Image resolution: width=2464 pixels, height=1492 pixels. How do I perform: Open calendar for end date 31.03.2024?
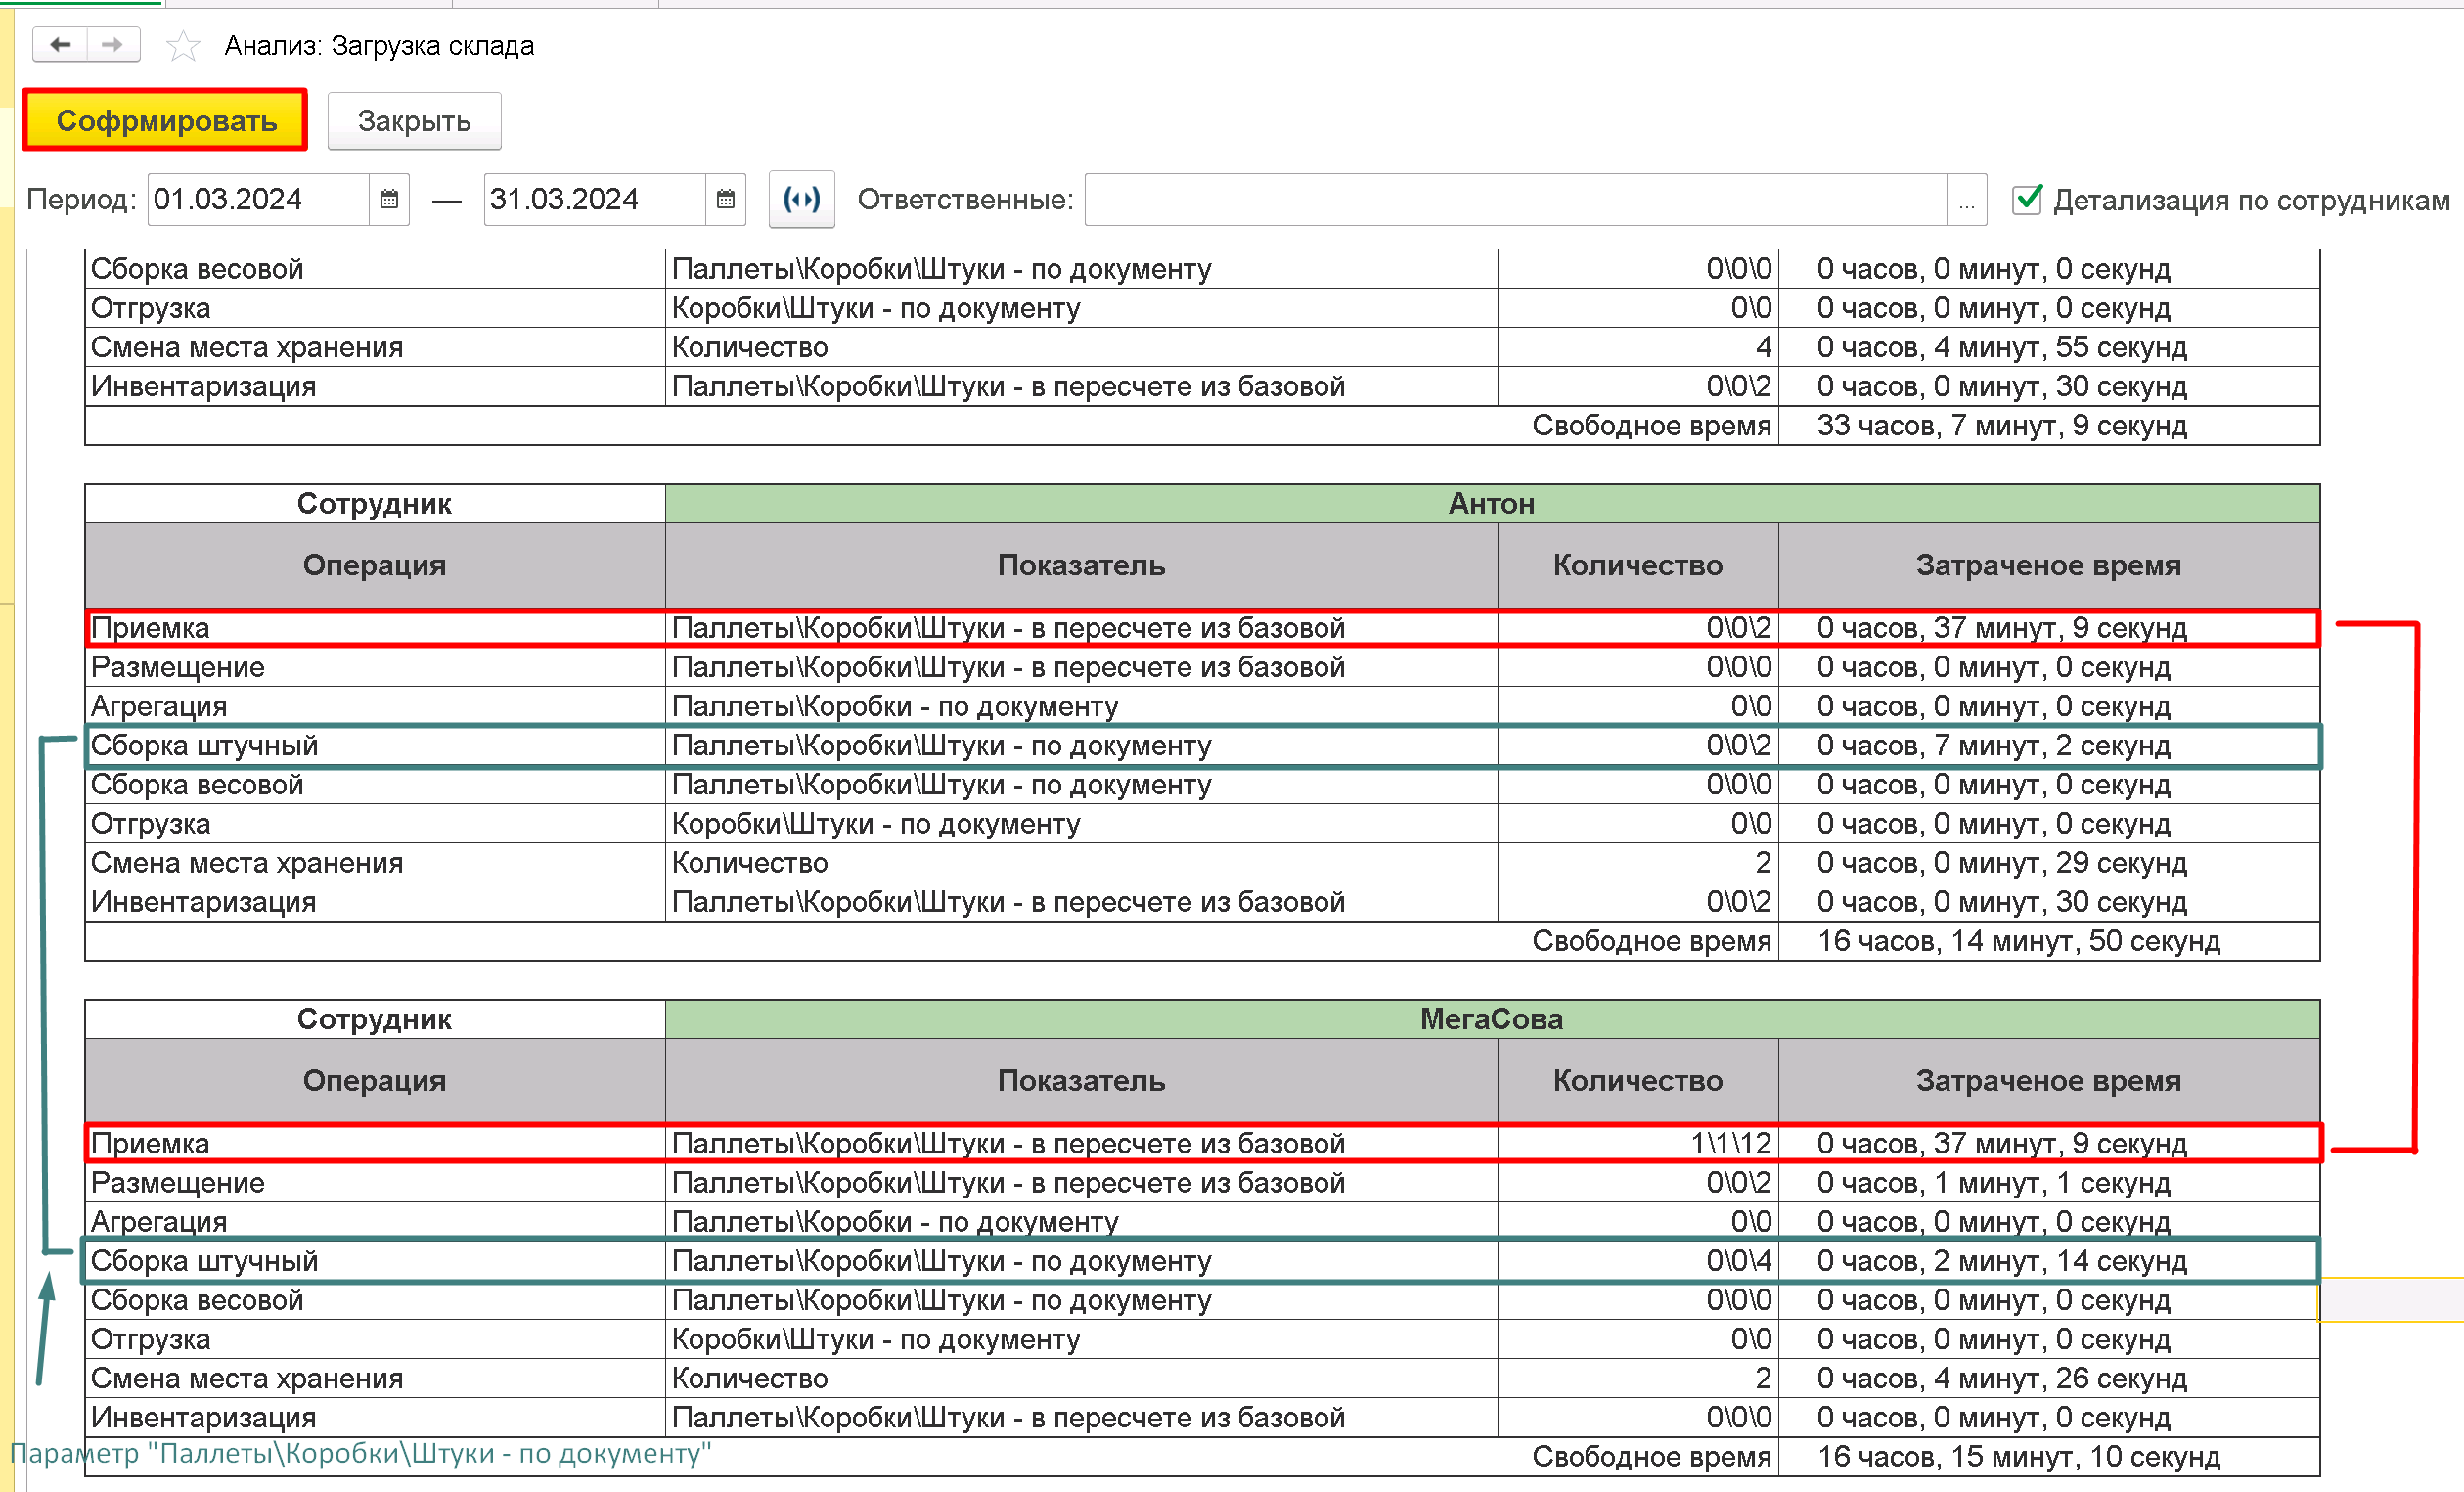[x=726, y=199]
